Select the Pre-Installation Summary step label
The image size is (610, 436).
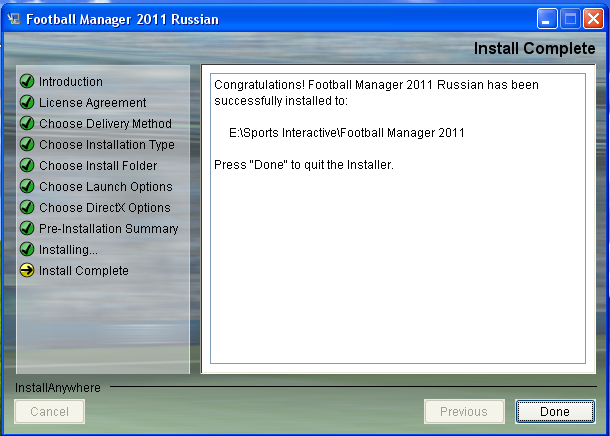[x=109, y=229]
